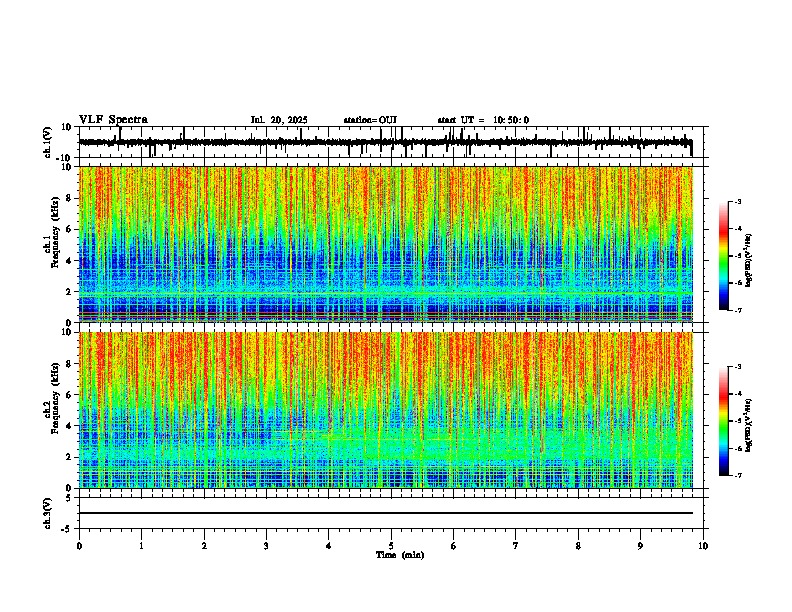Click ch.2 "Frequency (kHz)" axis label

55,397
